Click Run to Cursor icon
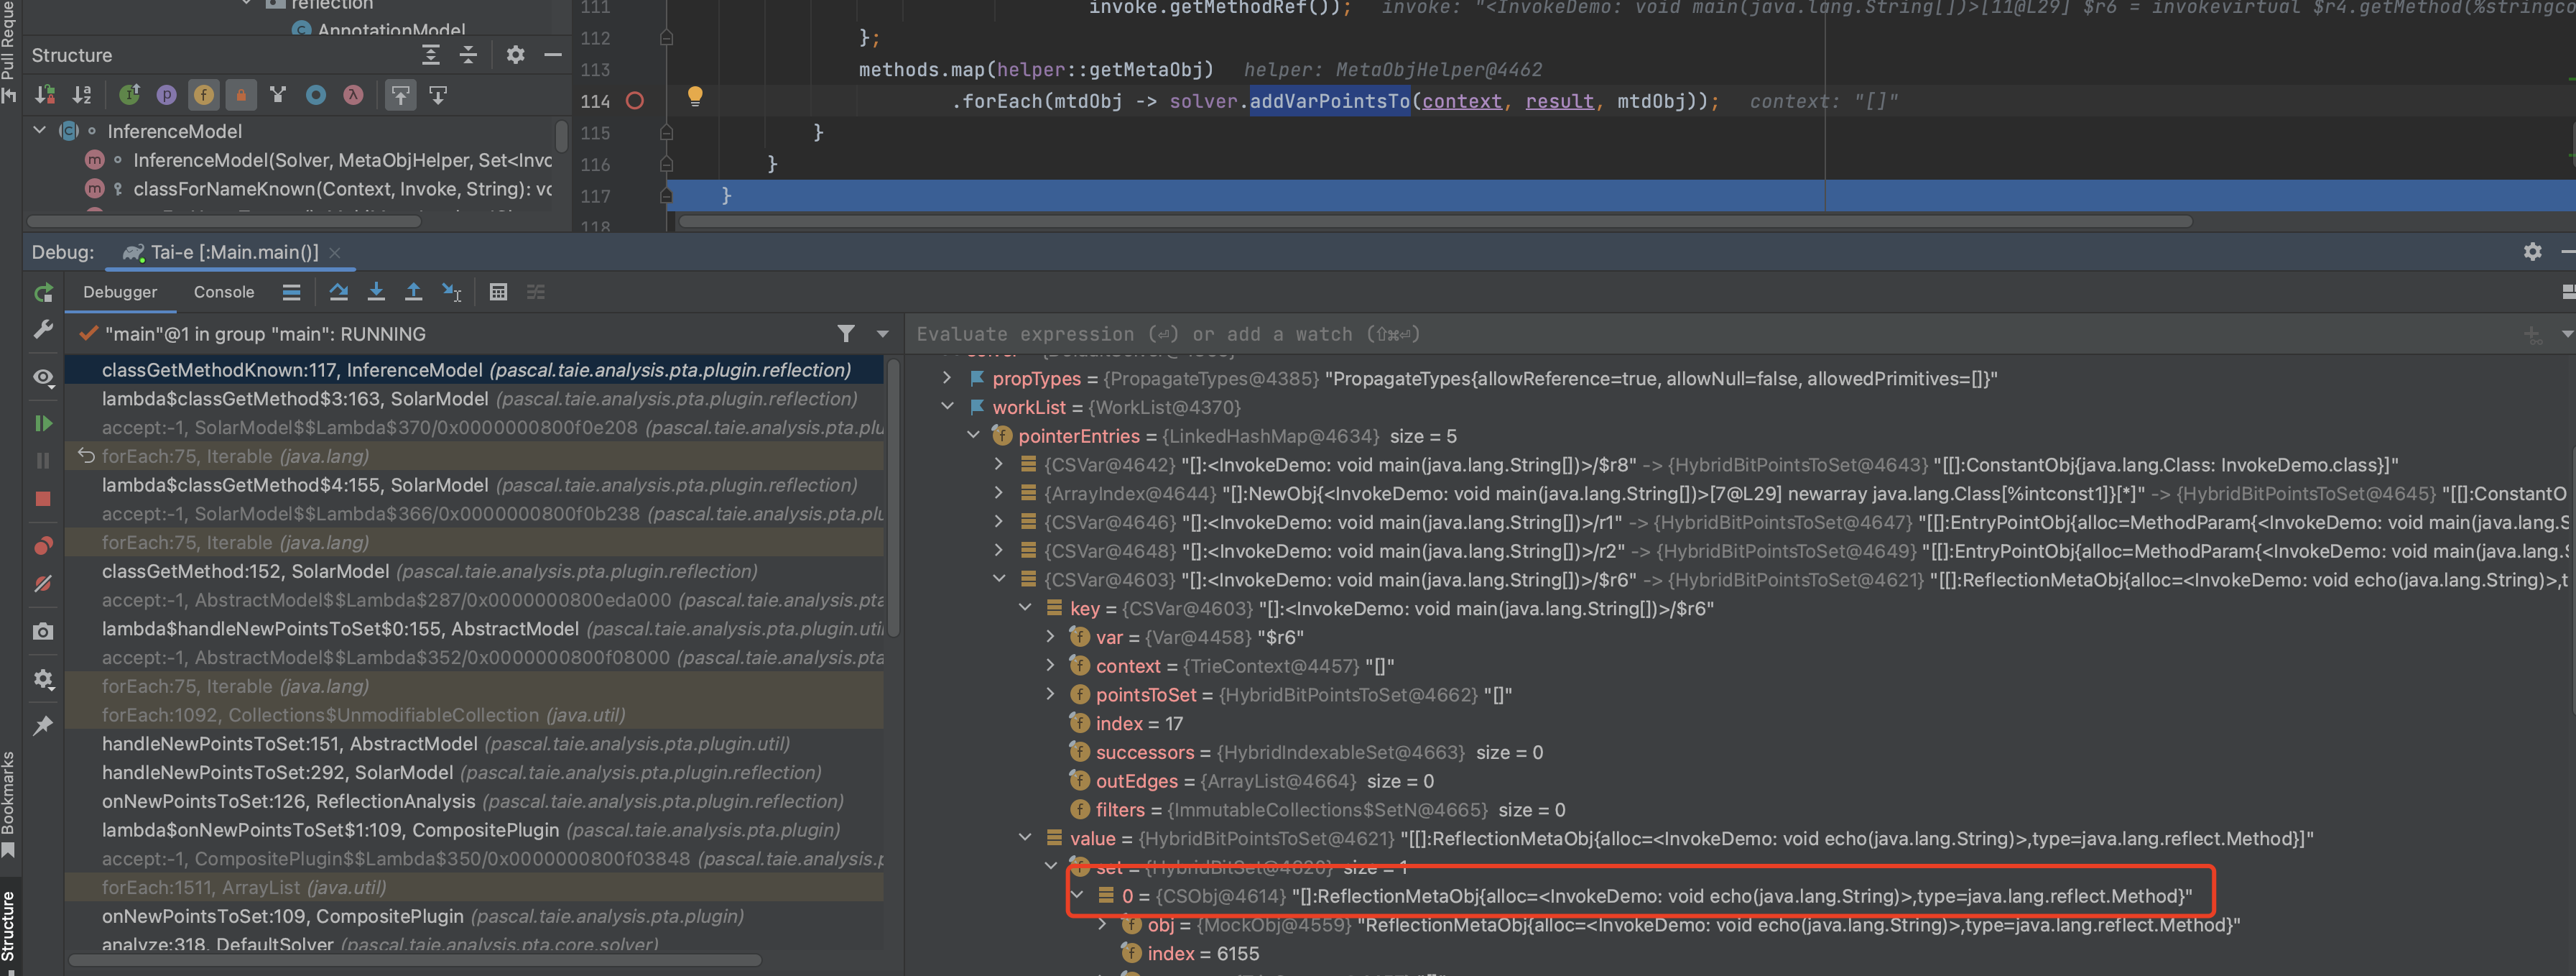Viewport: 2576px width, 976px height. point(451,292)
